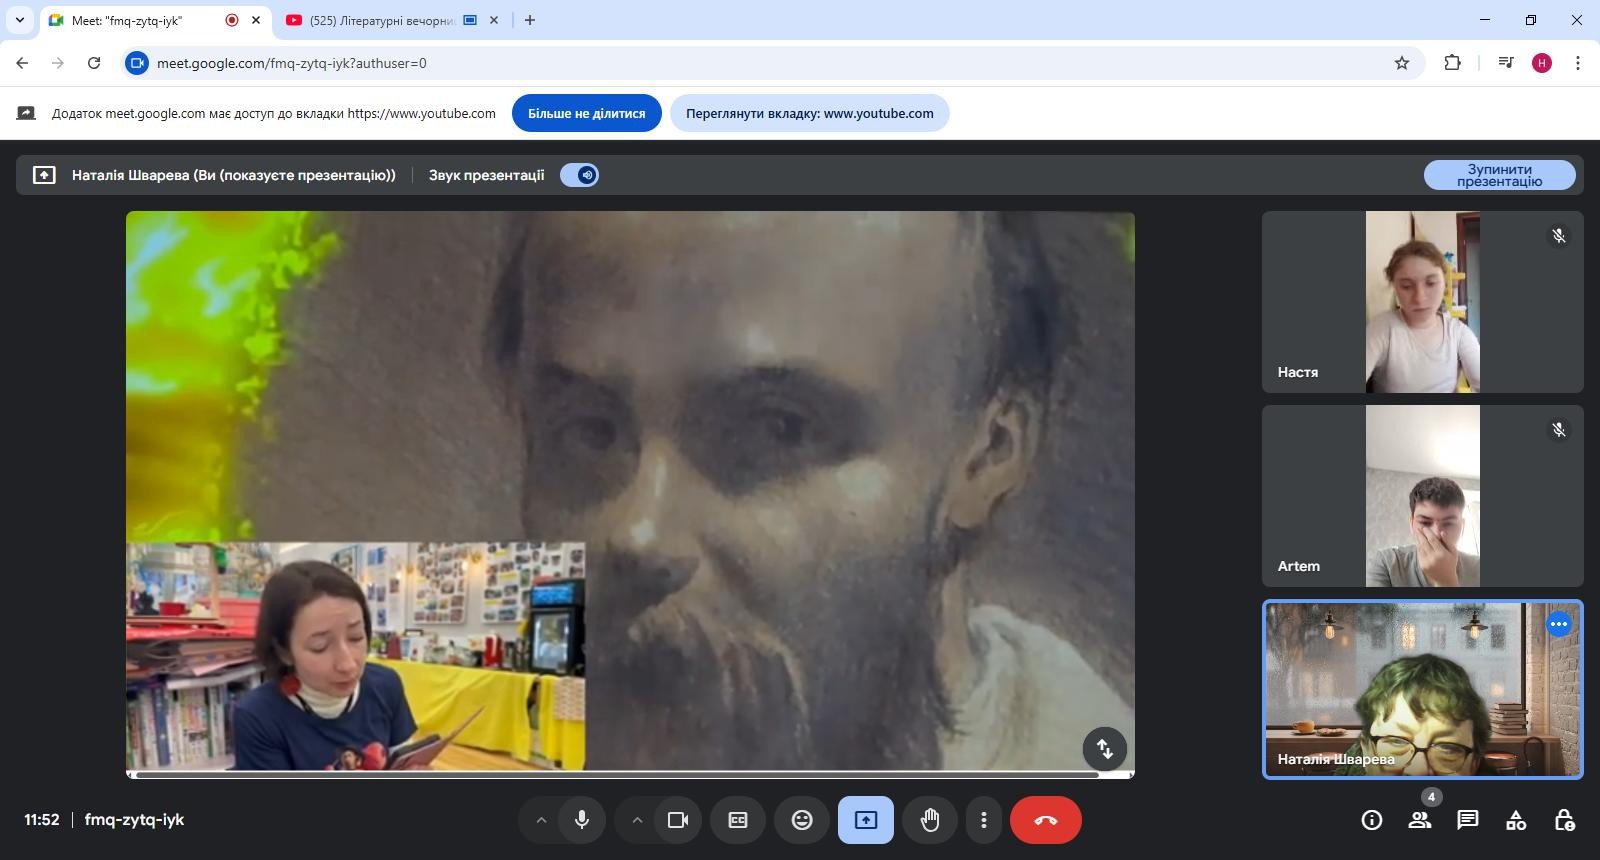Viewport: 1600px width, 860px height.
Task: Click the muted mic icon on Artem tile
Action: tap(1559, 430)
